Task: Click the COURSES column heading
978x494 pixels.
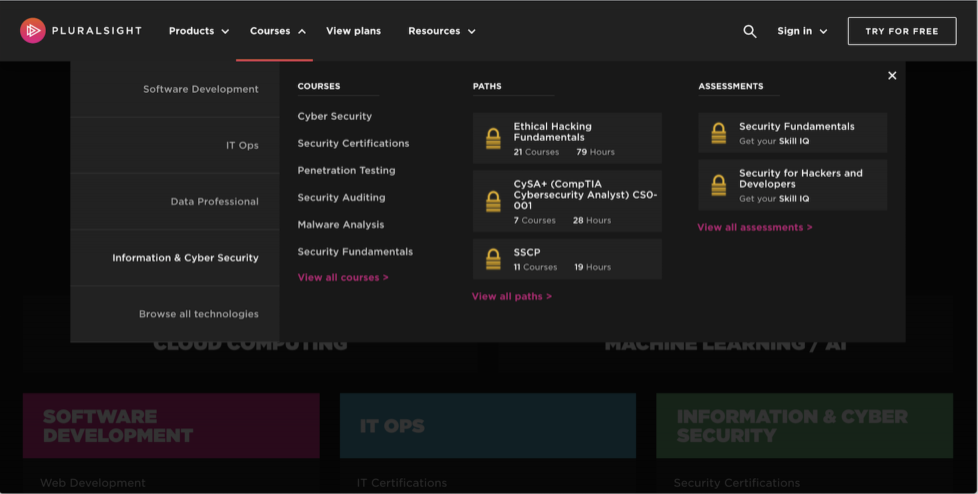Action: pos(319,86)
